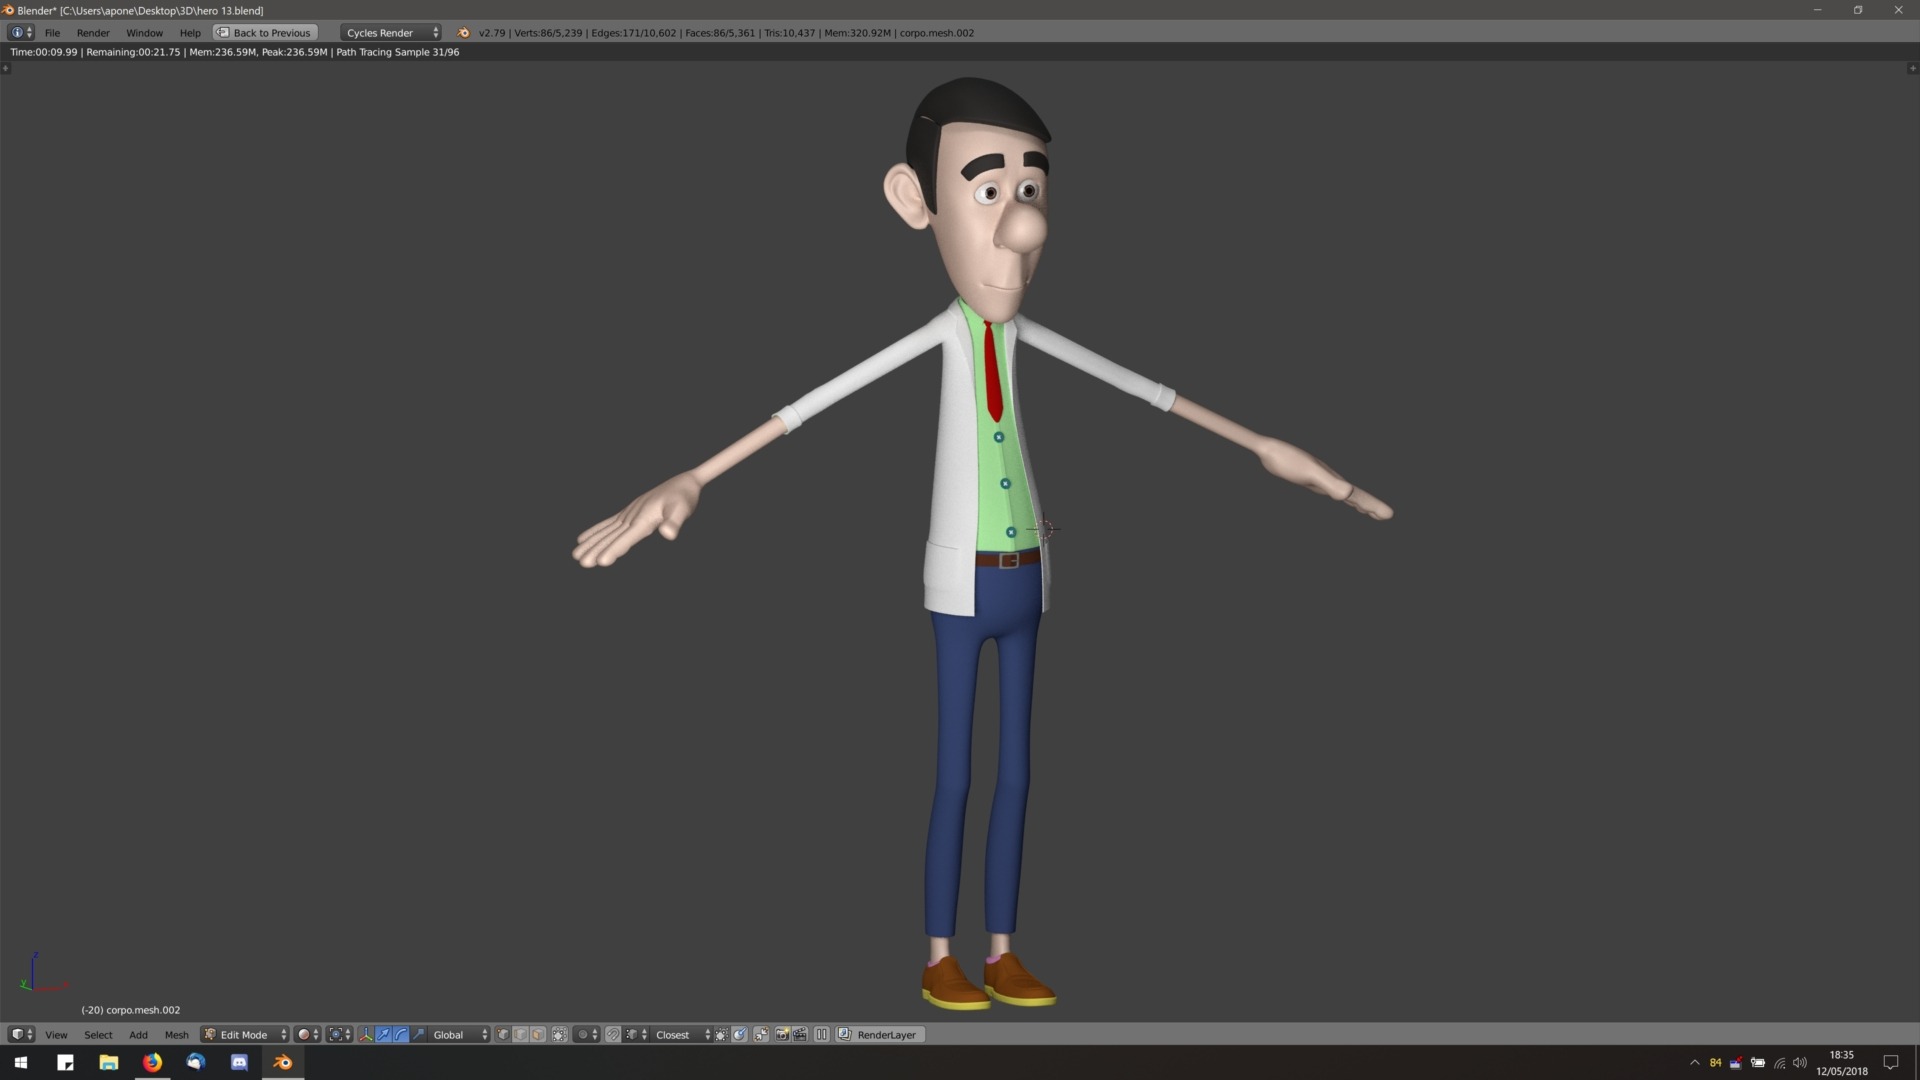Open the Add menu in viewport header
Screen dimensions: 1920x1080
(138, 1035)
